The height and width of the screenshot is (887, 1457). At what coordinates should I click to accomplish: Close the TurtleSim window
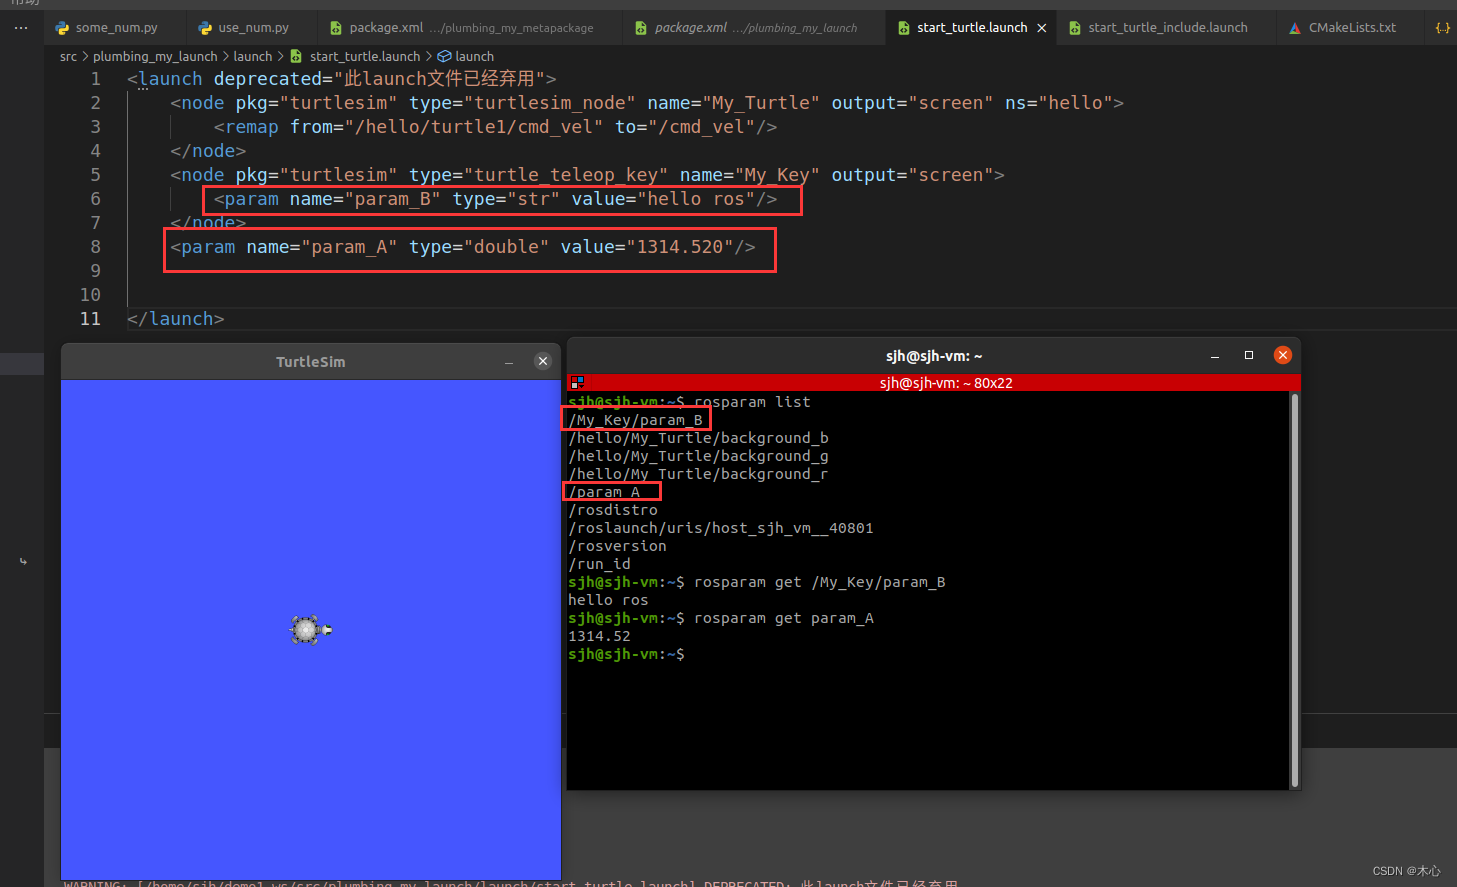(543, 361)
